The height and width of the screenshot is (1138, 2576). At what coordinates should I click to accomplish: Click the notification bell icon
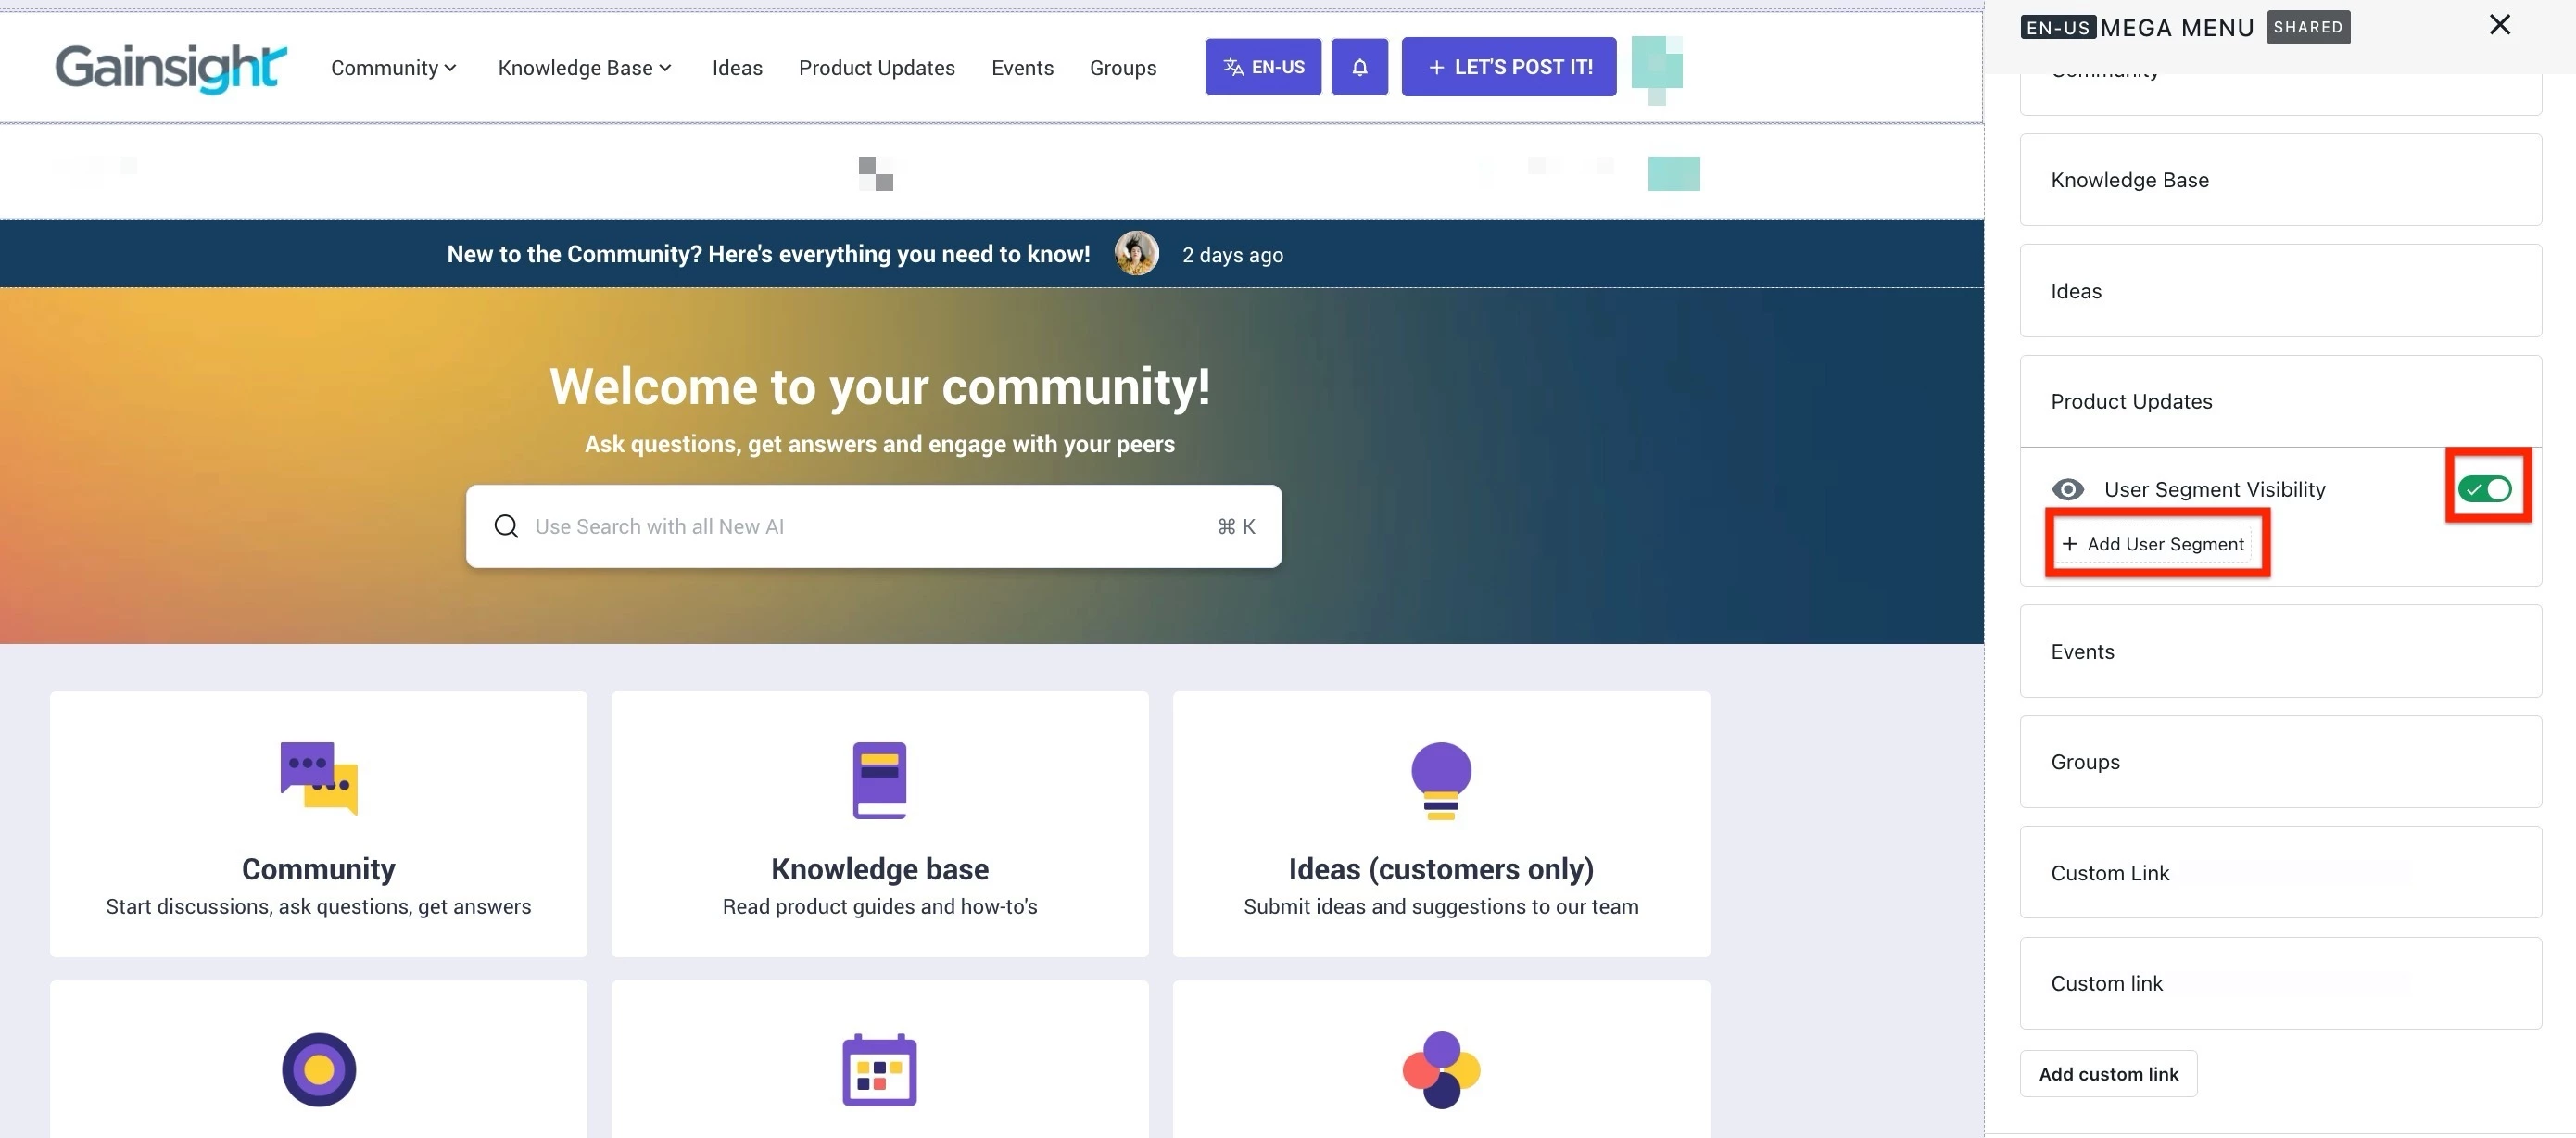(x=1359, y=67)
